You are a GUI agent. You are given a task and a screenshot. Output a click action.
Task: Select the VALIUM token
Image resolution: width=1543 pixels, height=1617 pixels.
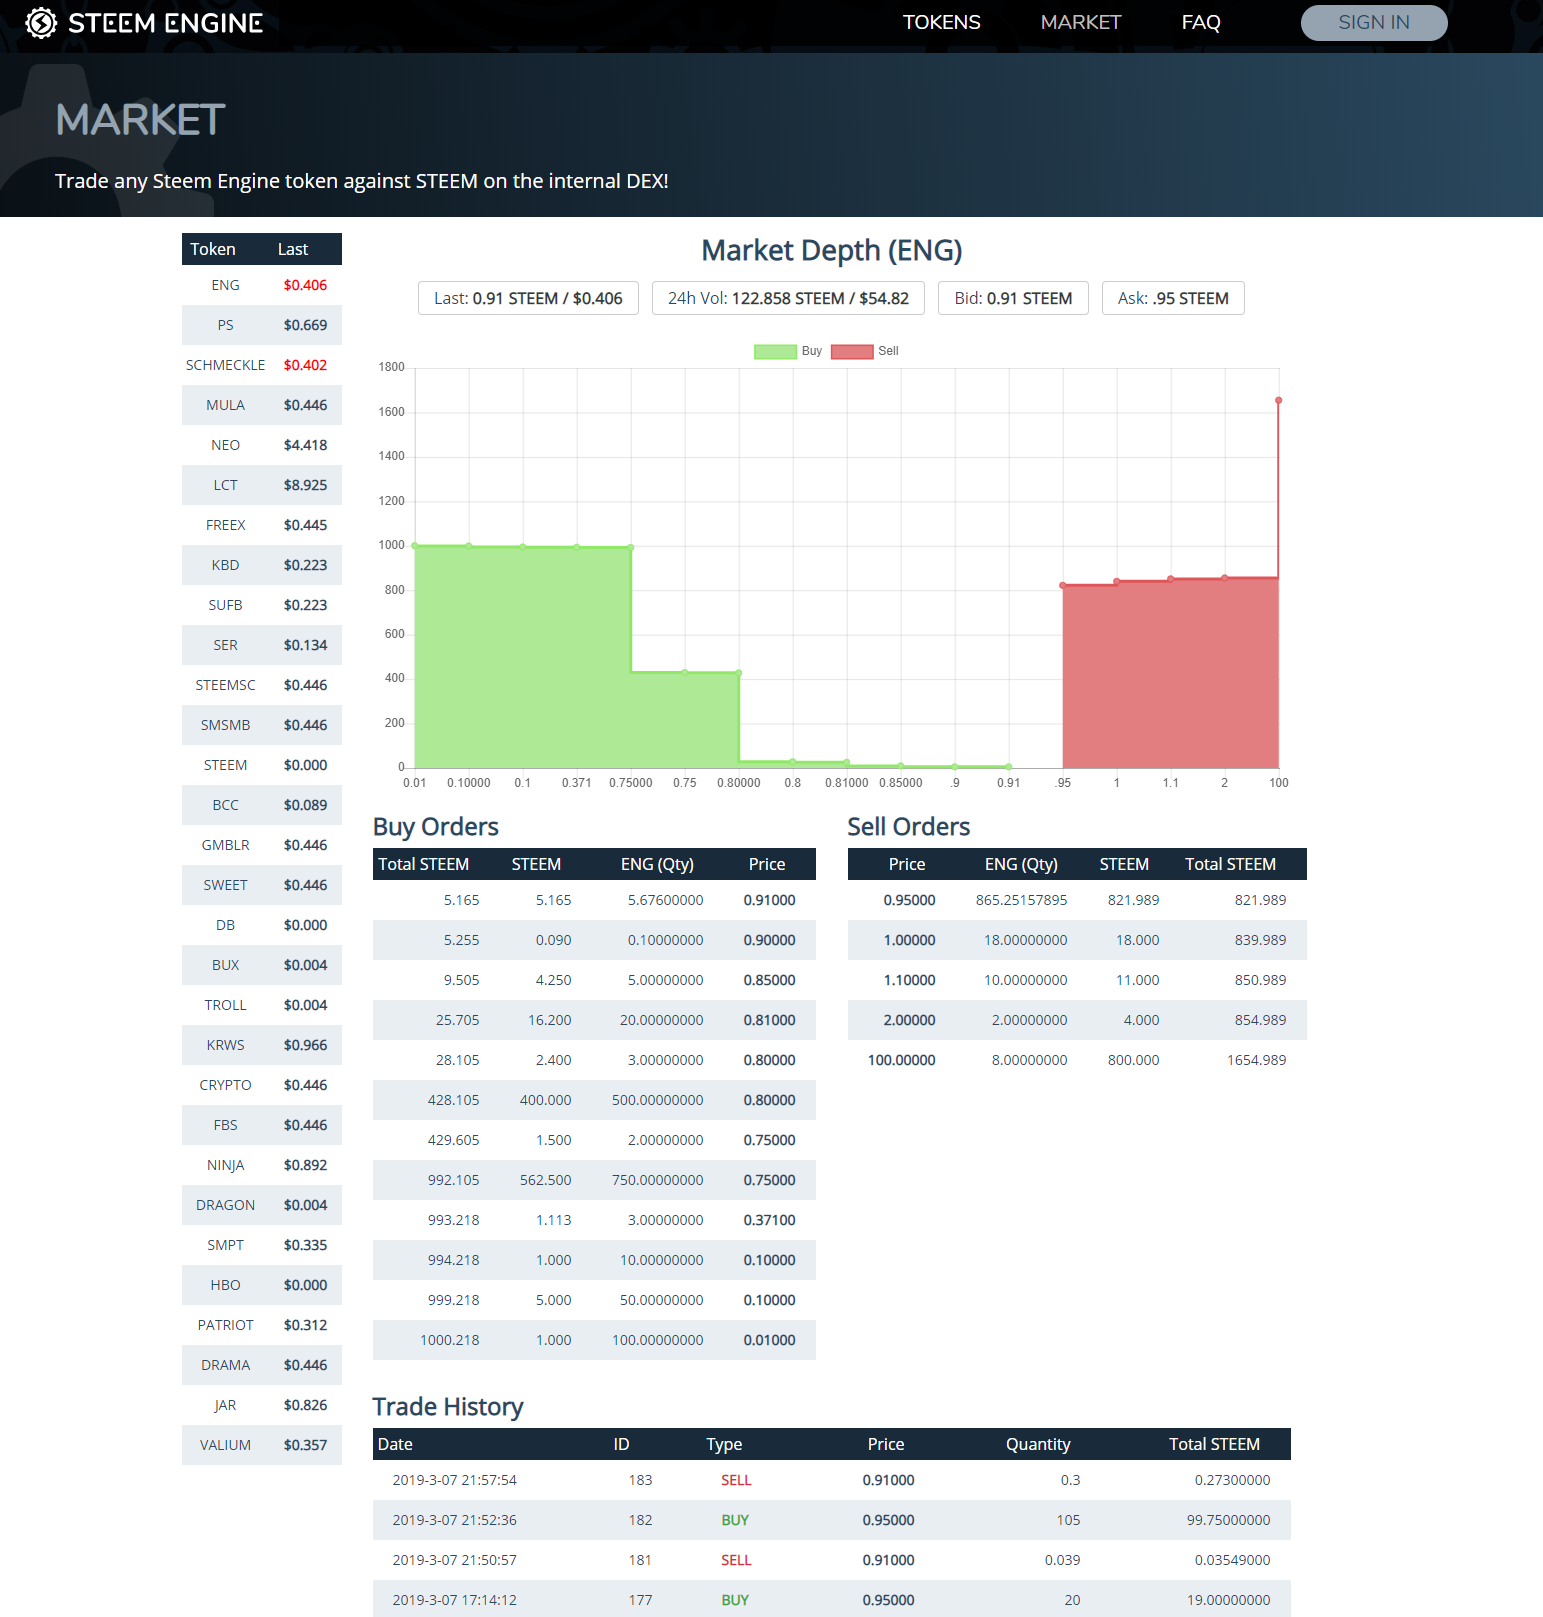point(262,1445)
